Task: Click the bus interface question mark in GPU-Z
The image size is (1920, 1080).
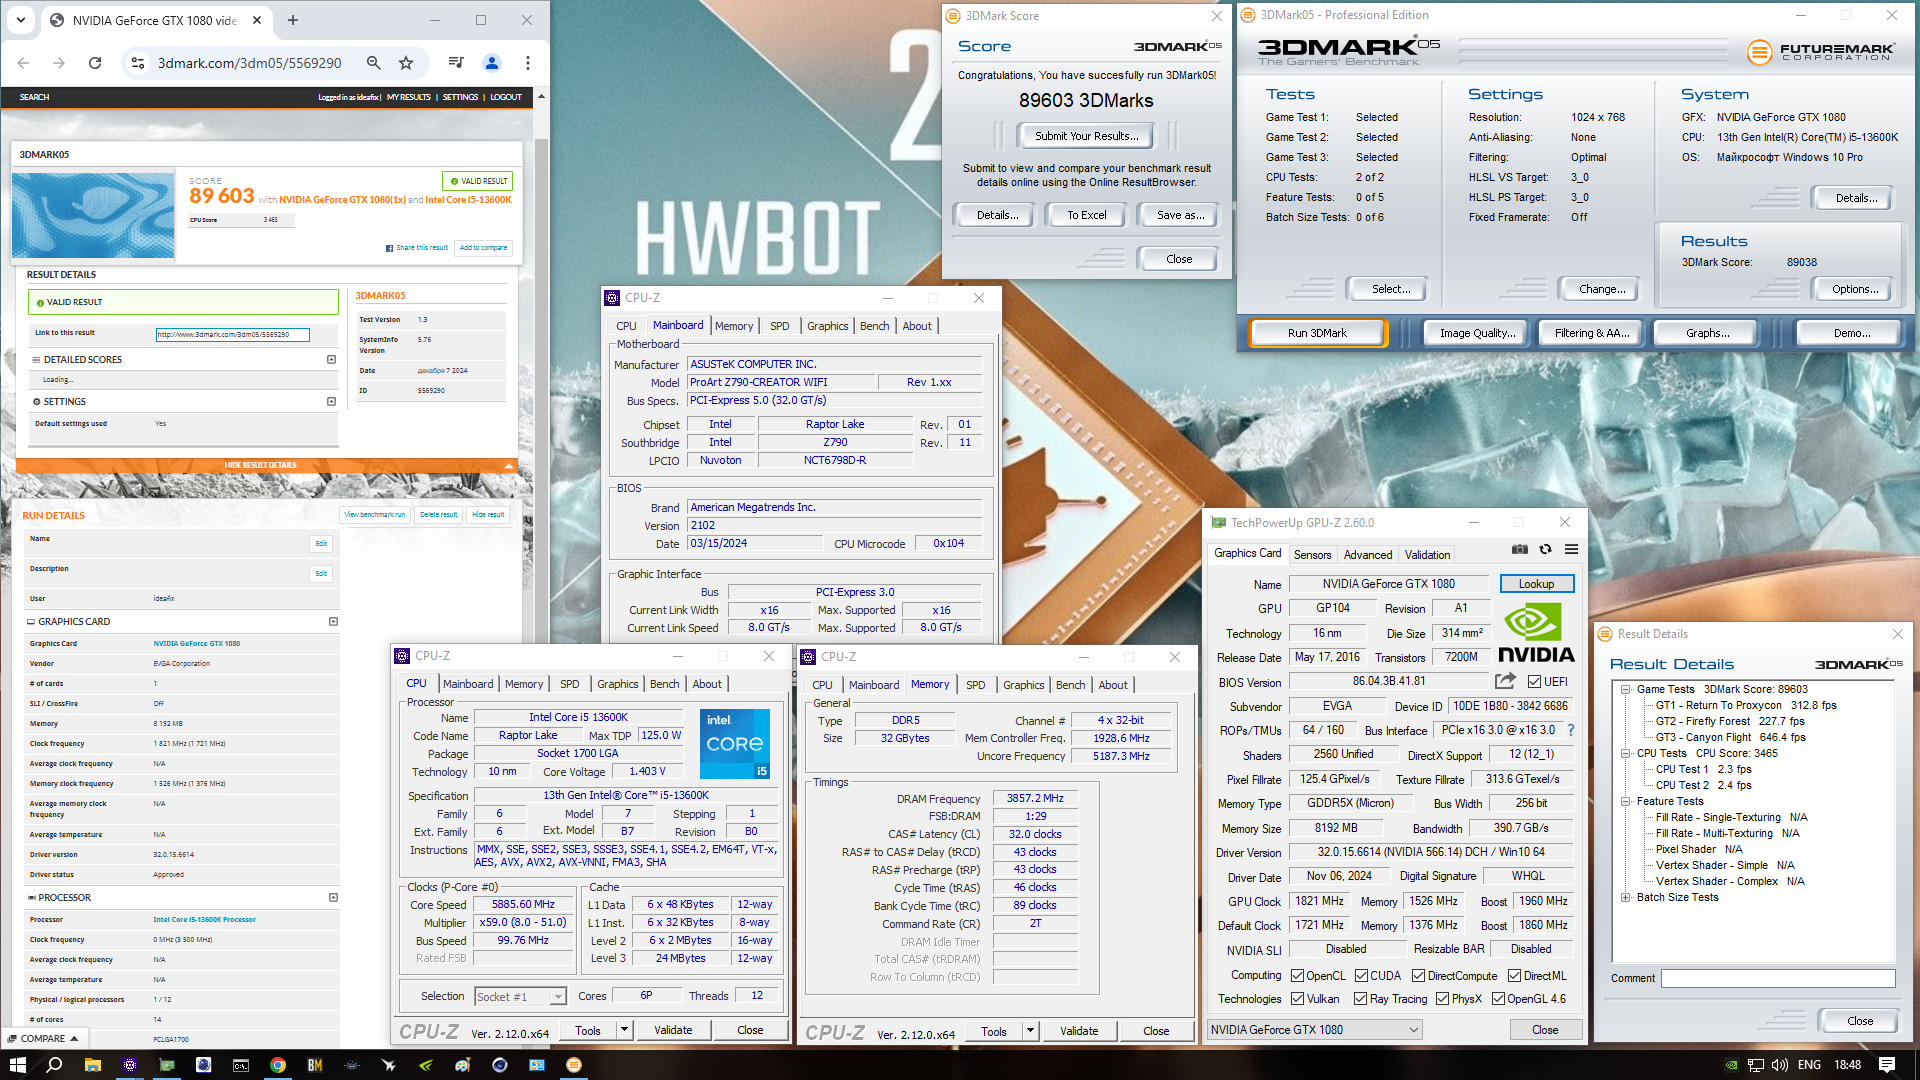Action: (1571, 730)
